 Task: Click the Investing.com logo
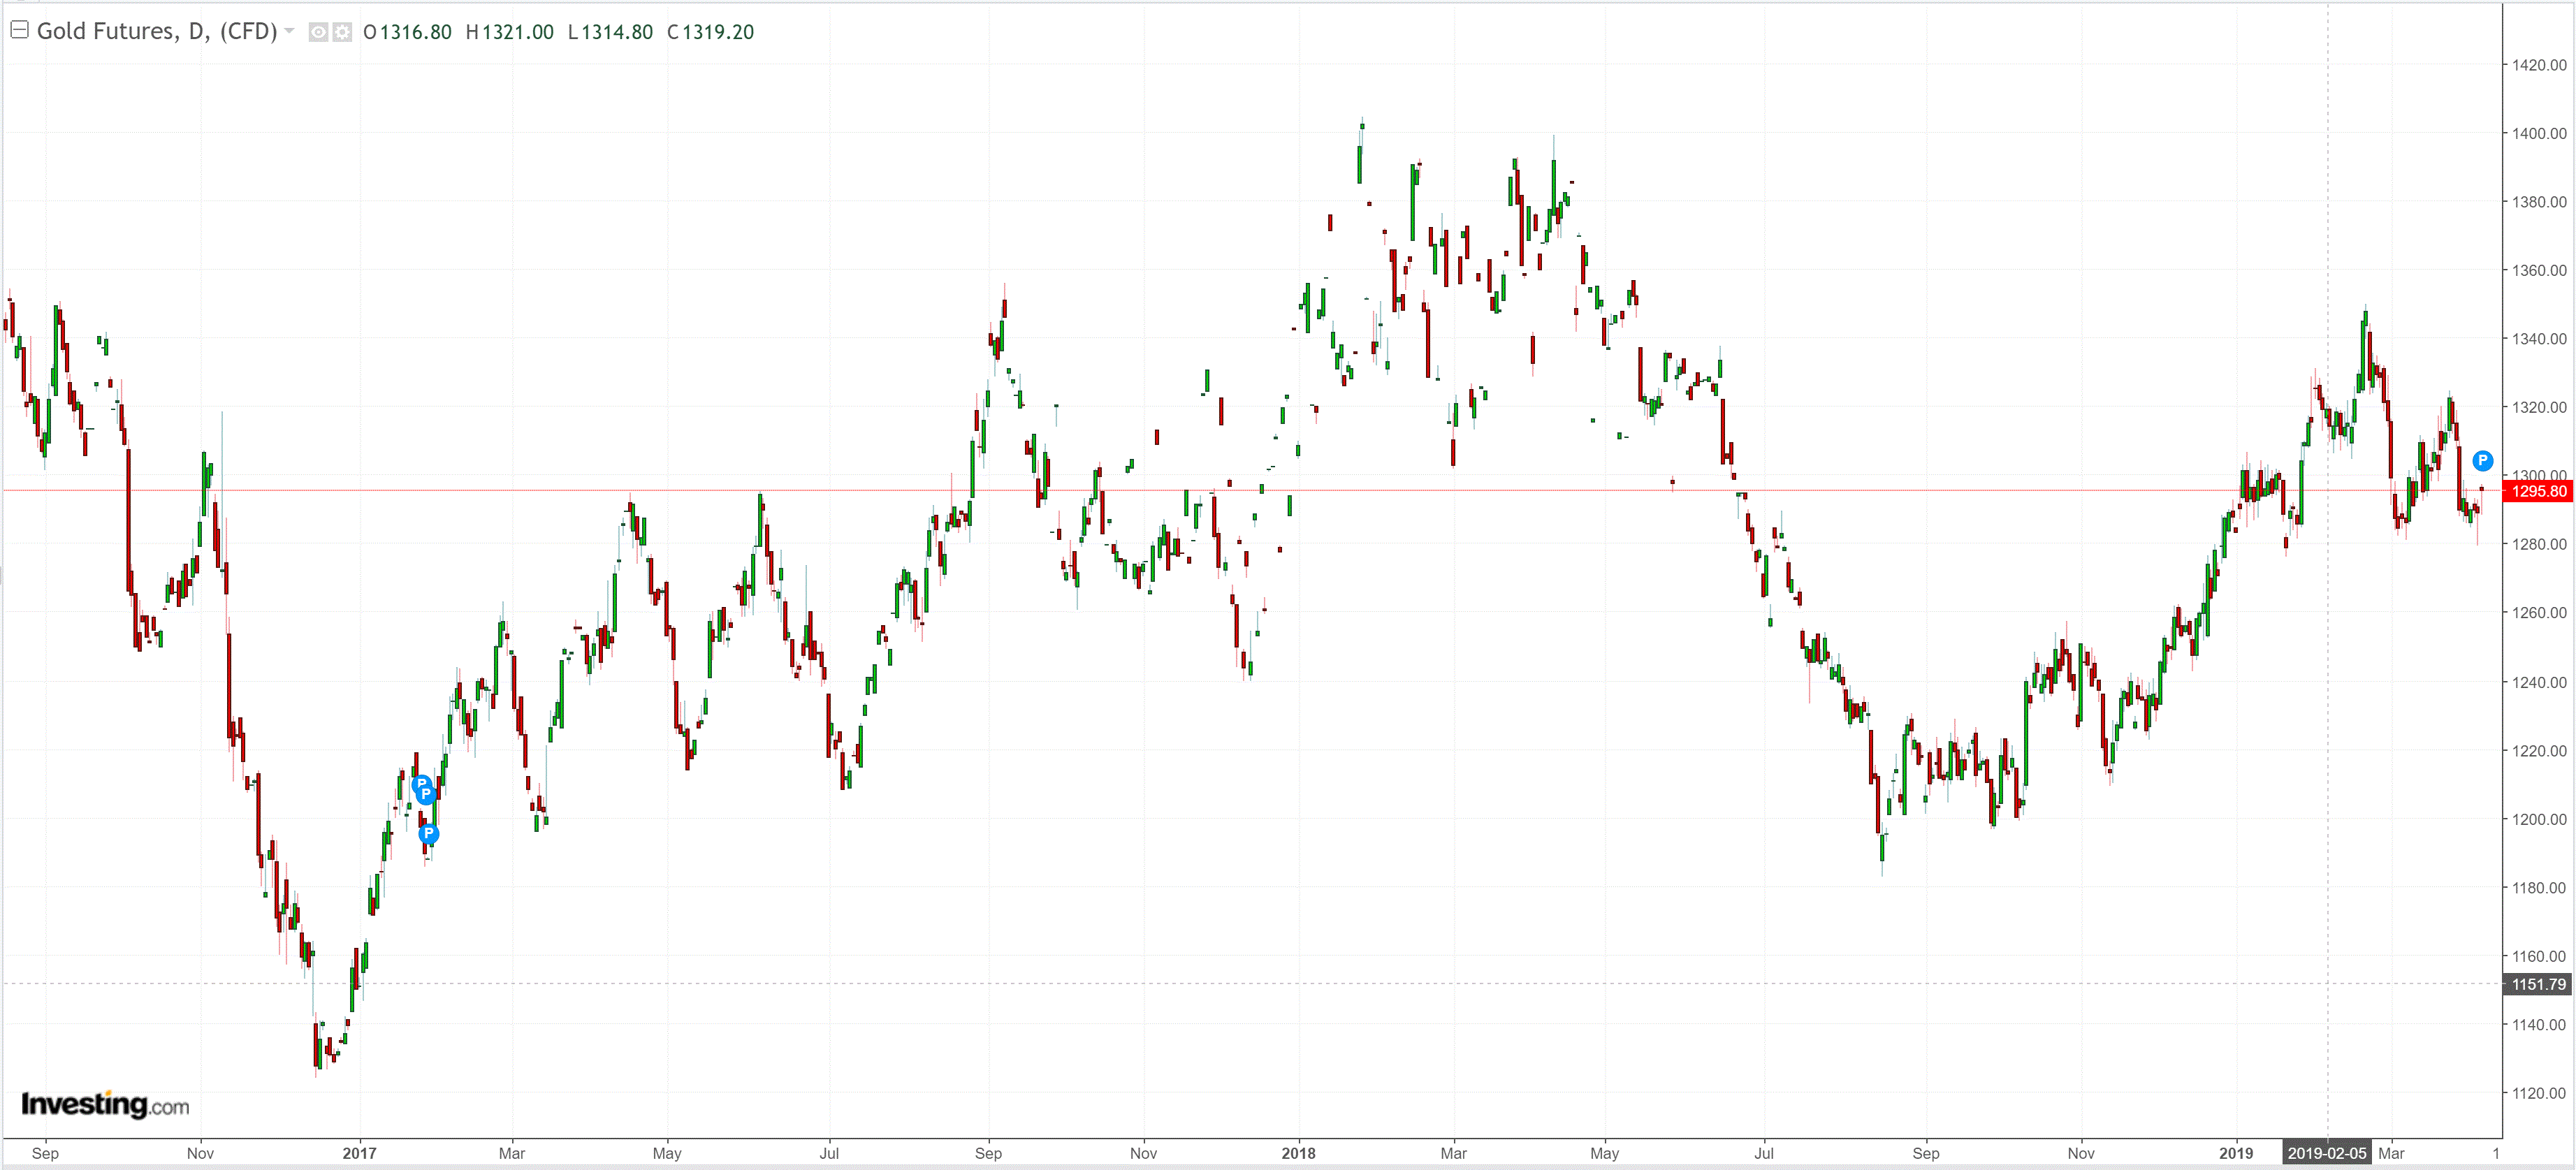click(105, 1104)
